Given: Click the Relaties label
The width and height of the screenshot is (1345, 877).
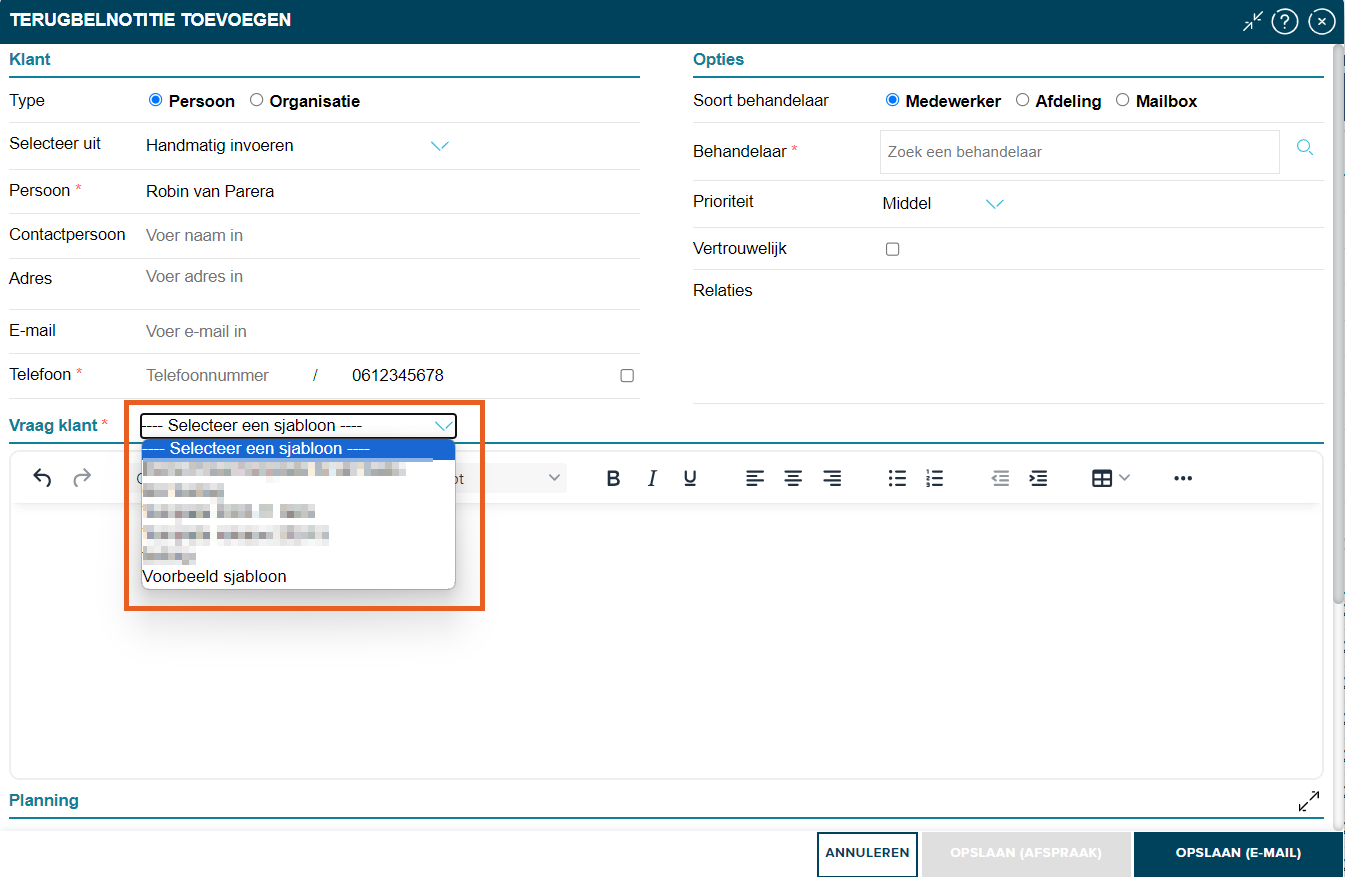Looking at the screenshot, I should click(x=723, y=290).
